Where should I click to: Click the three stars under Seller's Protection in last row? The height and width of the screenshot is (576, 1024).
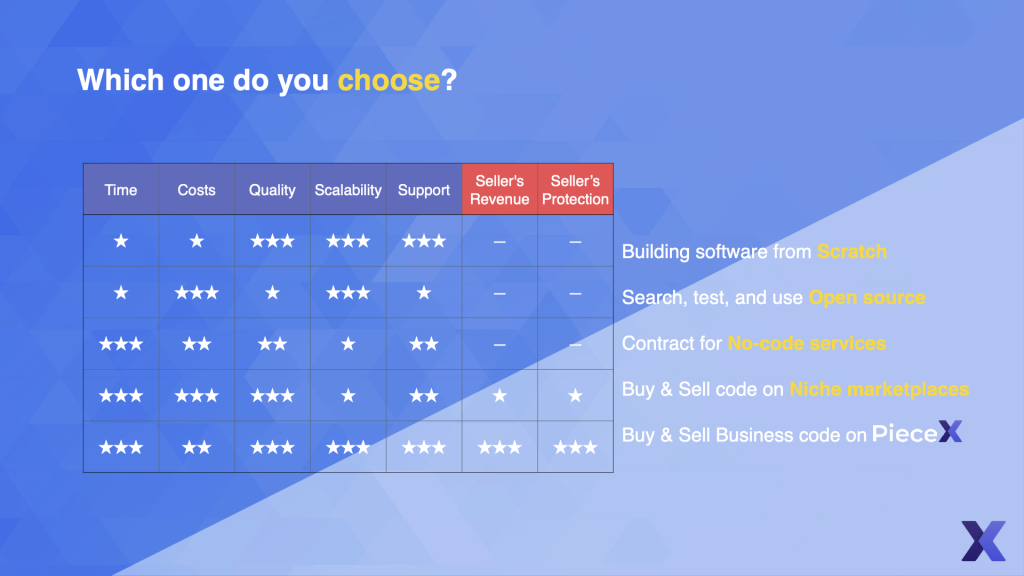click(575, 447)
